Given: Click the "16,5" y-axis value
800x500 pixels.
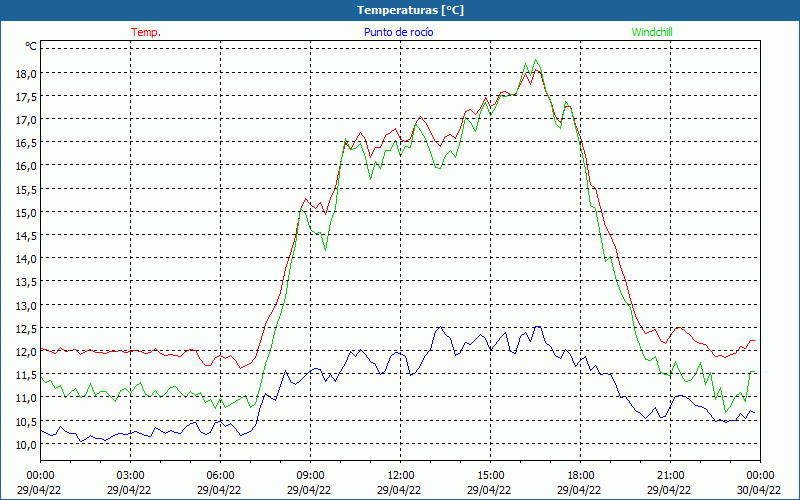Looking at the screenshot, I should pyautogui.click(x=27, y=143).
